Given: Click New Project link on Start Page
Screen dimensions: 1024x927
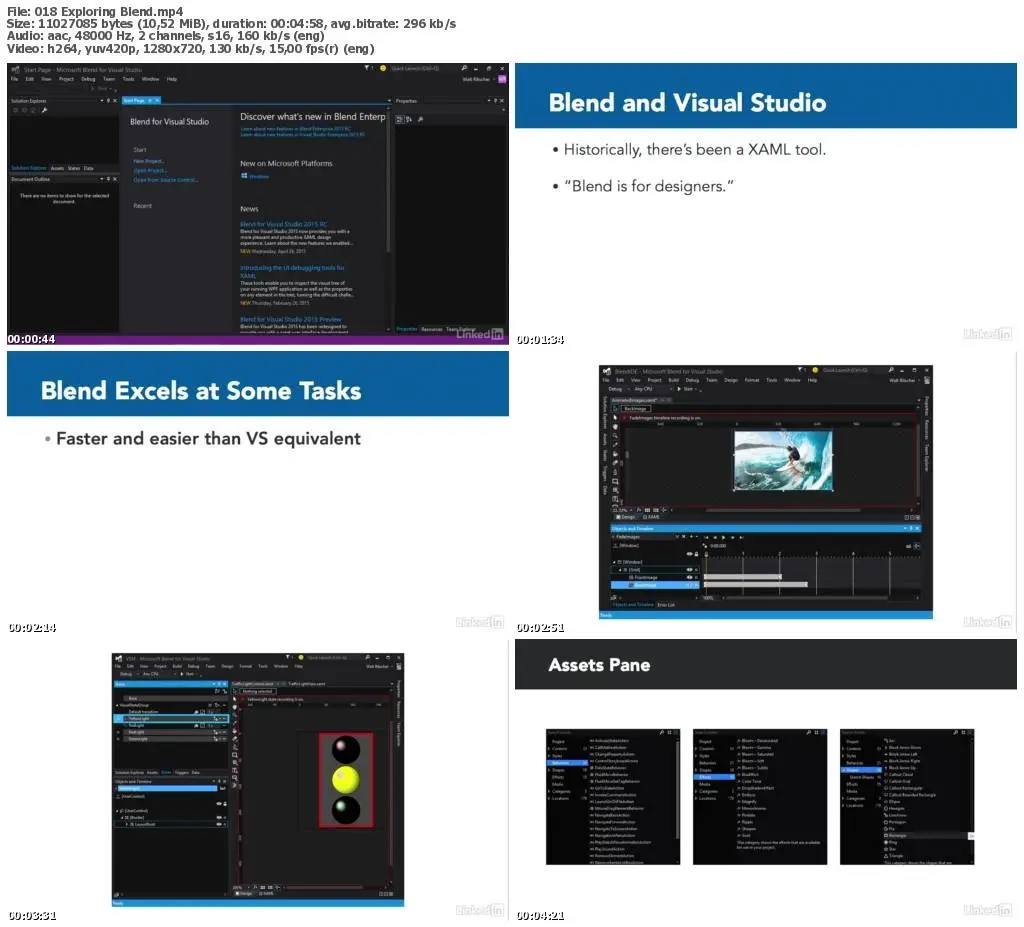Looking at the screenshot, I should [149, 161].
